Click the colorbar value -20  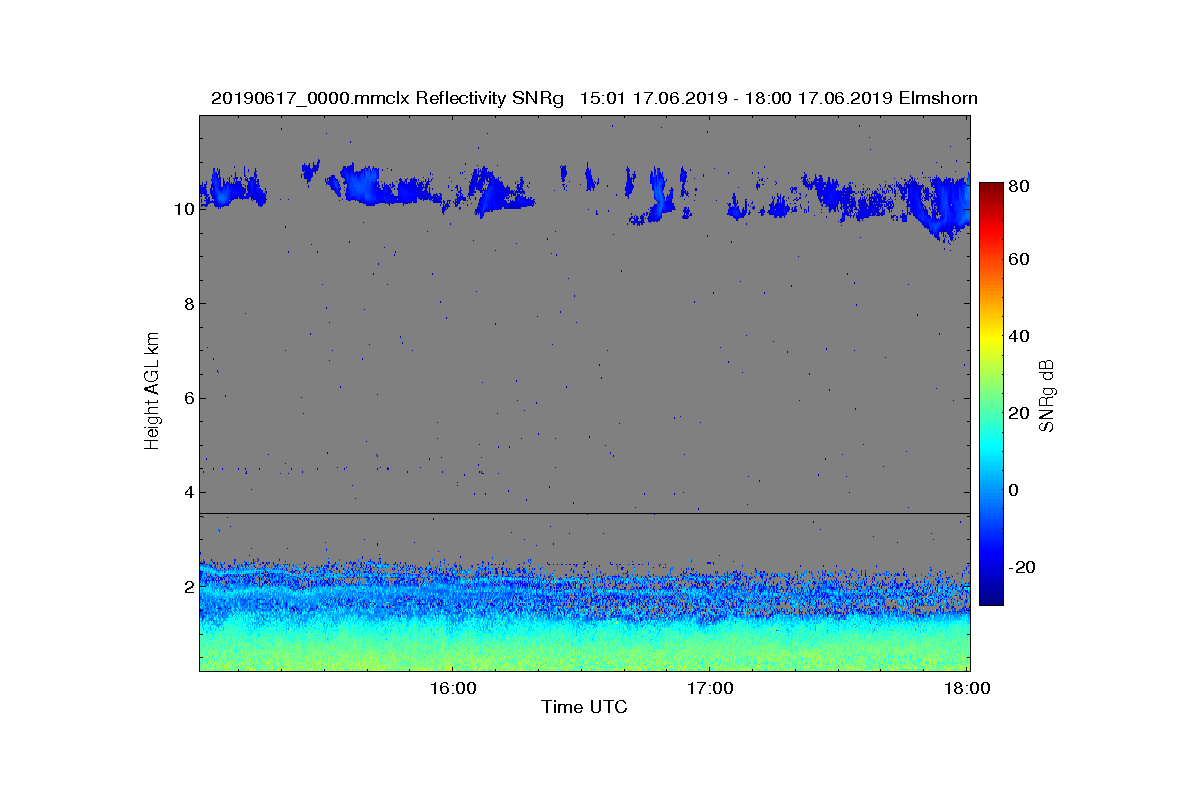click(1023, 567)
